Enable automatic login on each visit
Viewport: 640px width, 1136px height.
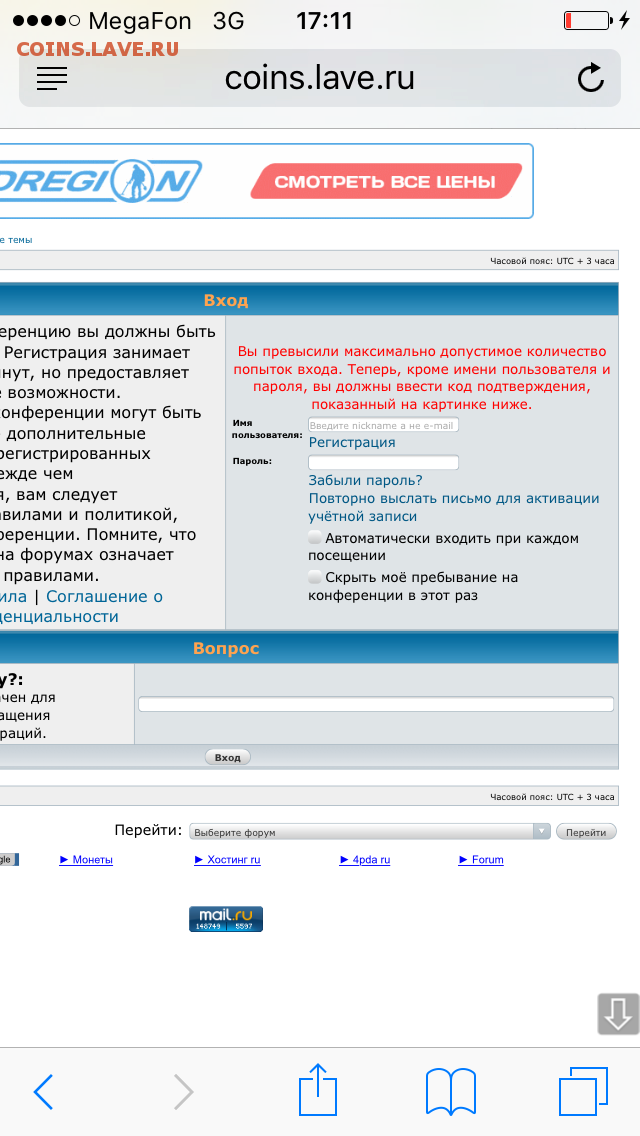point(315,538)
